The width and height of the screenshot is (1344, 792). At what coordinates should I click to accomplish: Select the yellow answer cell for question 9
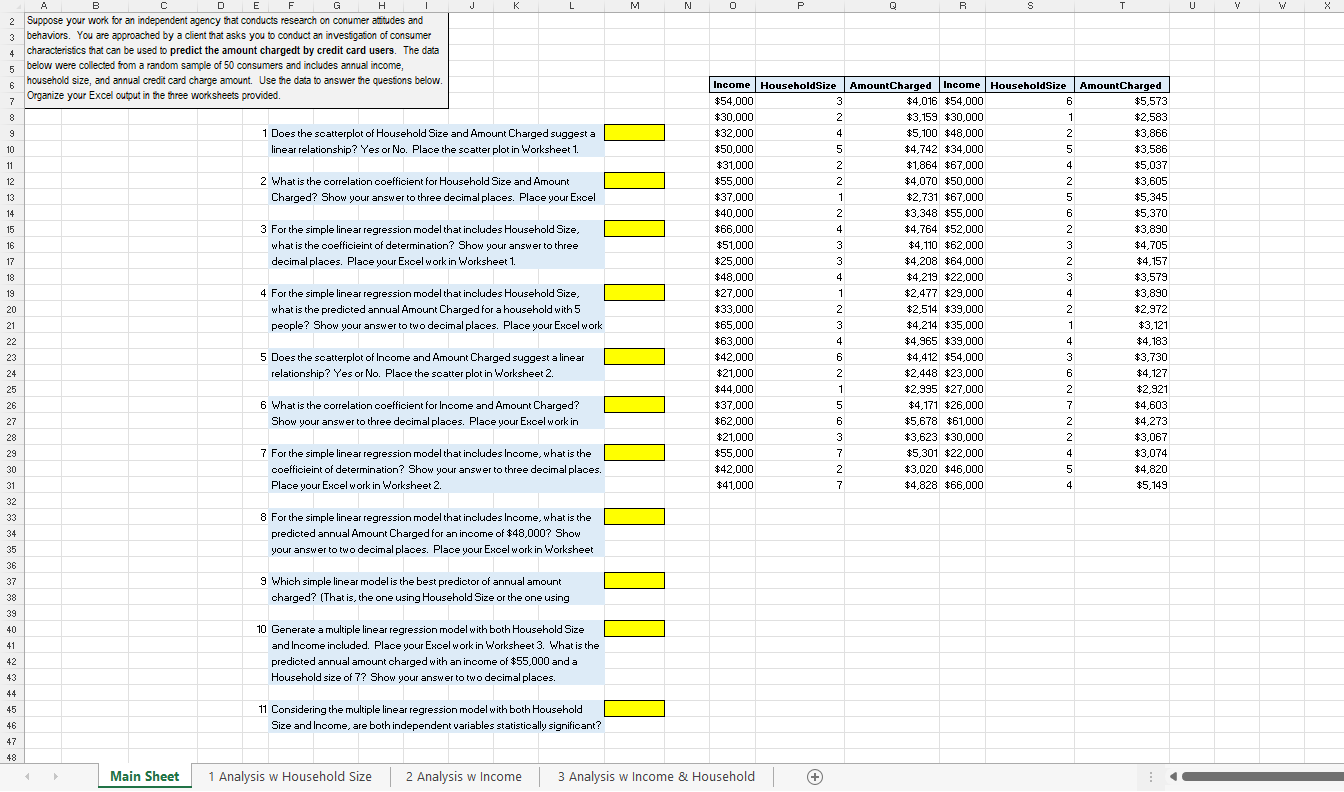point(635,581)
